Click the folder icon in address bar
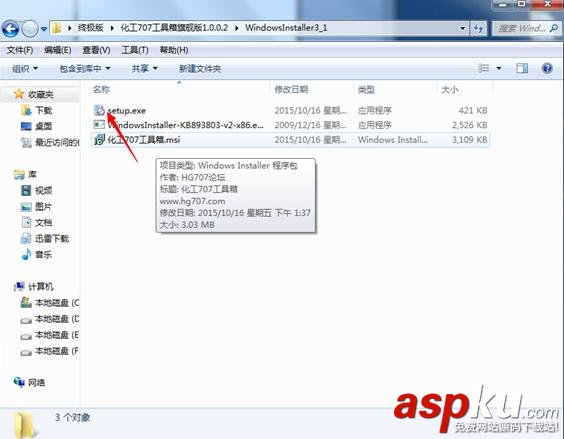Image resolution: width=564 pixels, height=439 pixels. (56, 28)
